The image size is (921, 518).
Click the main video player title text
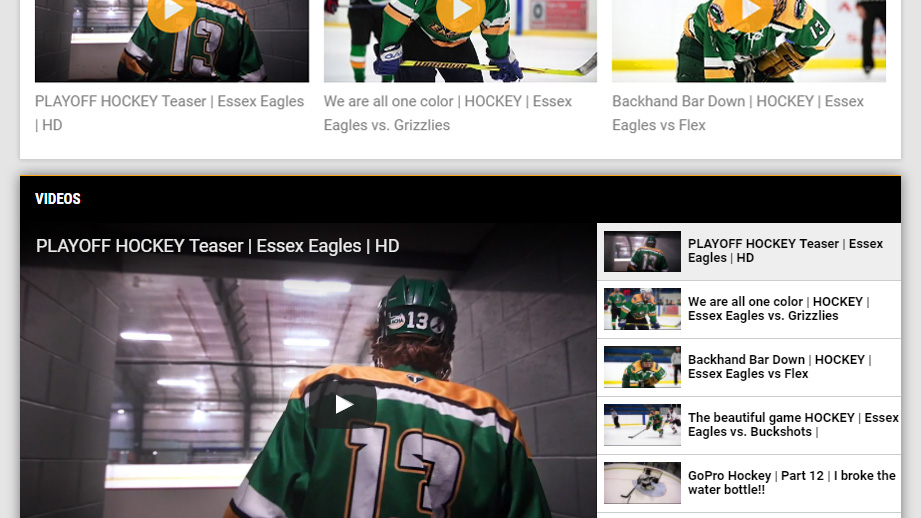pos(217,246)
